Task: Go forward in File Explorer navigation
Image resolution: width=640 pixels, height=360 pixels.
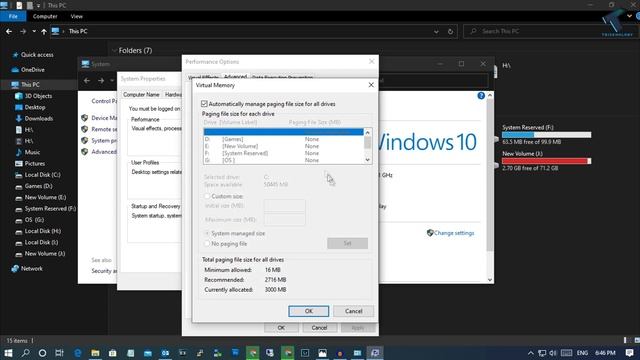Action: tap(23, 31)
